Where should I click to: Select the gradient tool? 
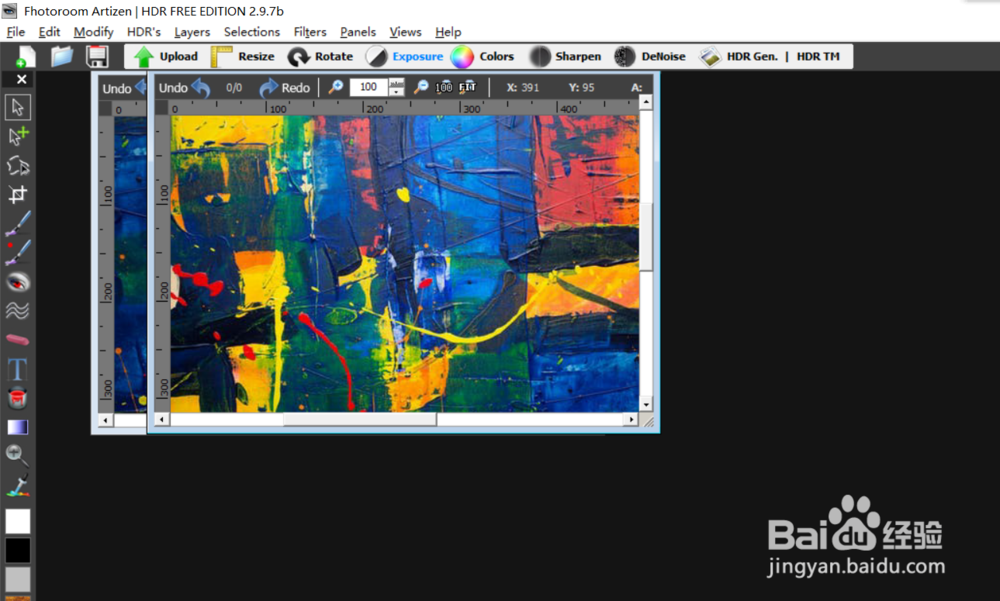coord(18,427)
